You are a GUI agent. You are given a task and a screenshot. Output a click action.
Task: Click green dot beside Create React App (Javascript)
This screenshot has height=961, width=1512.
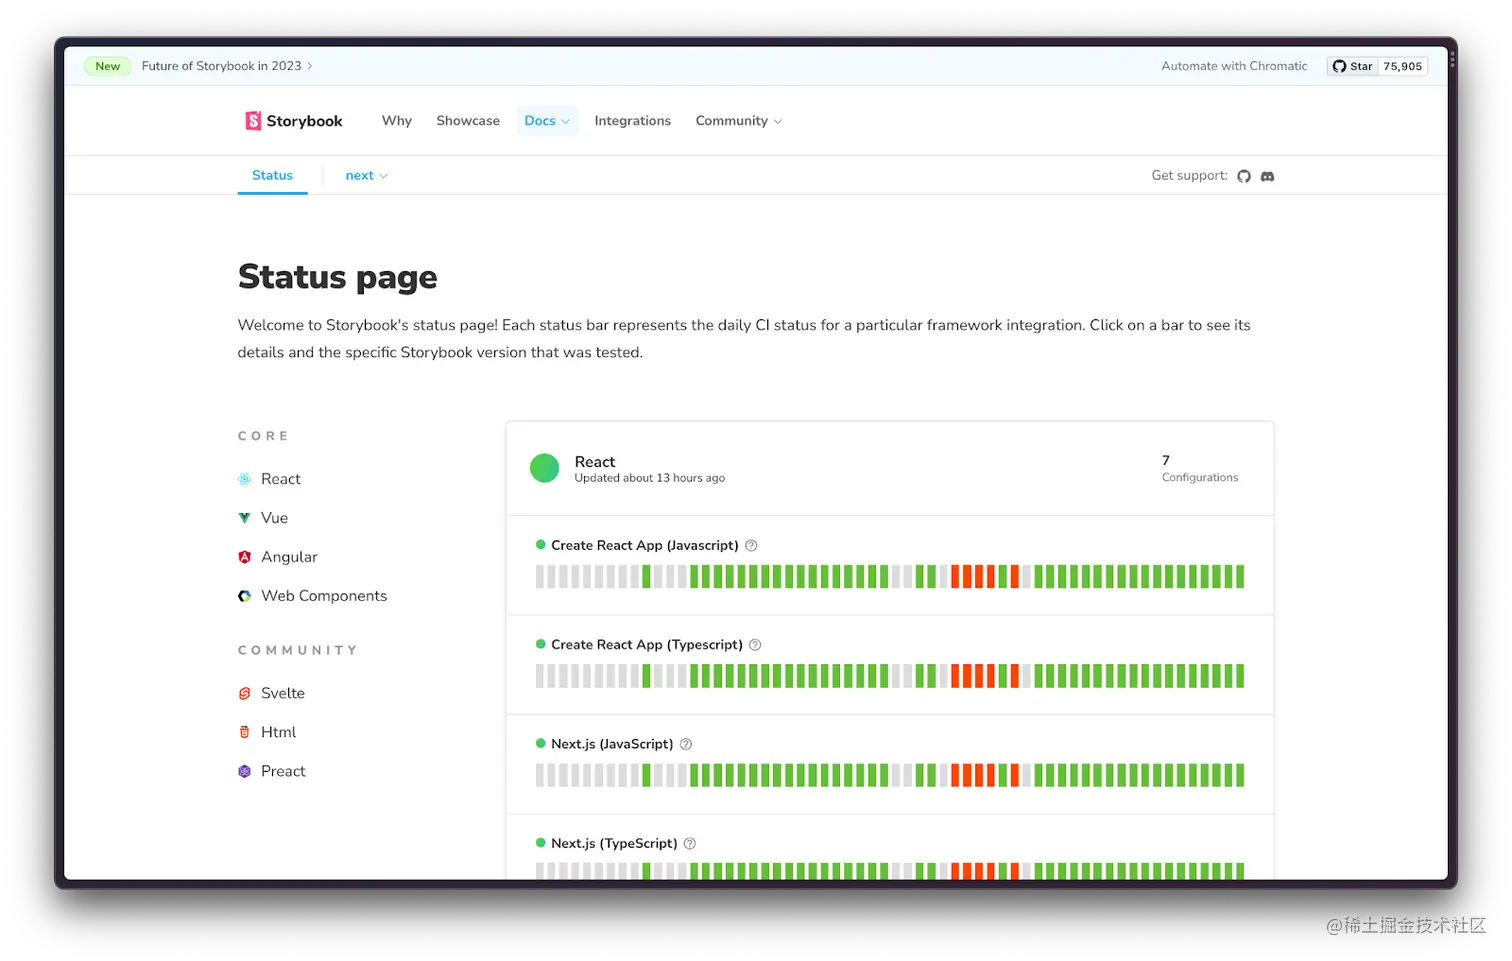pyautogui.click(x=541, y=545)
